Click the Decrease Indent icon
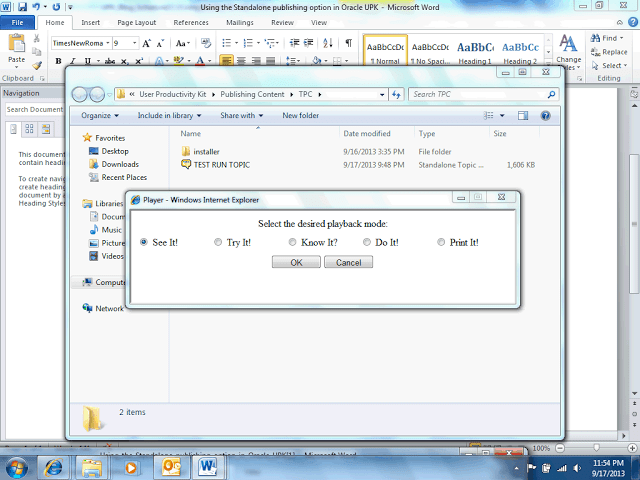Viewport: 640px width, 480px height. [295, 43]
